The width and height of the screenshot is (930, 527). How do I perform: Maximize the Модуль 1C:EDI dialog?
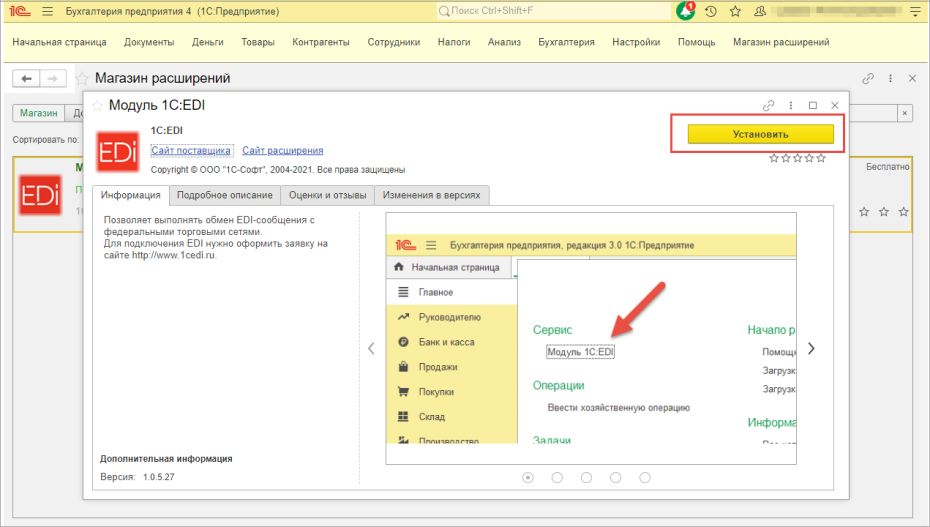[x=813, y=106]
